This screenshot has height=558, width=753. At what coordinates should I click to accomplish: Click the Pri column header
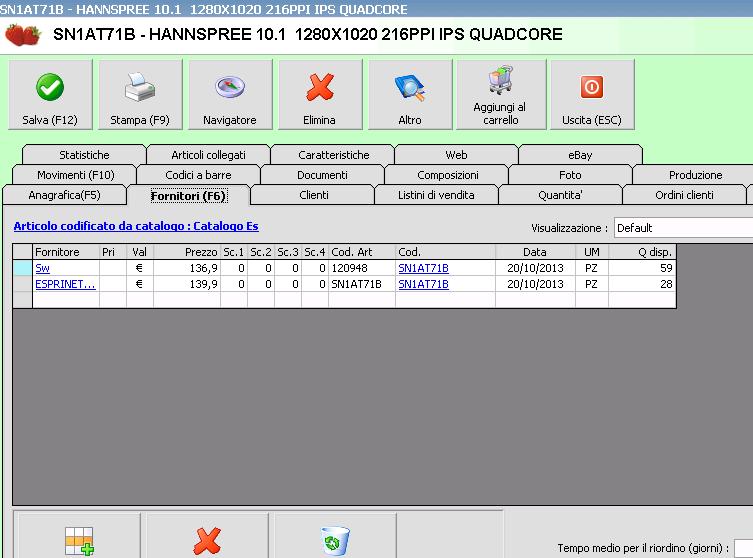pos(113,252)
